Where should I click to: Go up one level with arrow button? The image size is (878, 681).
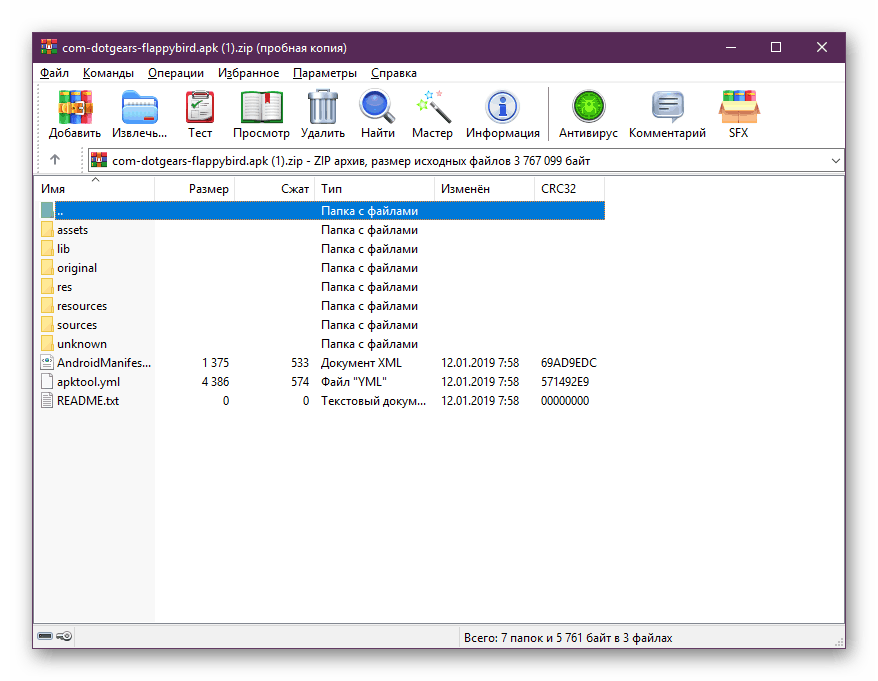55,160
